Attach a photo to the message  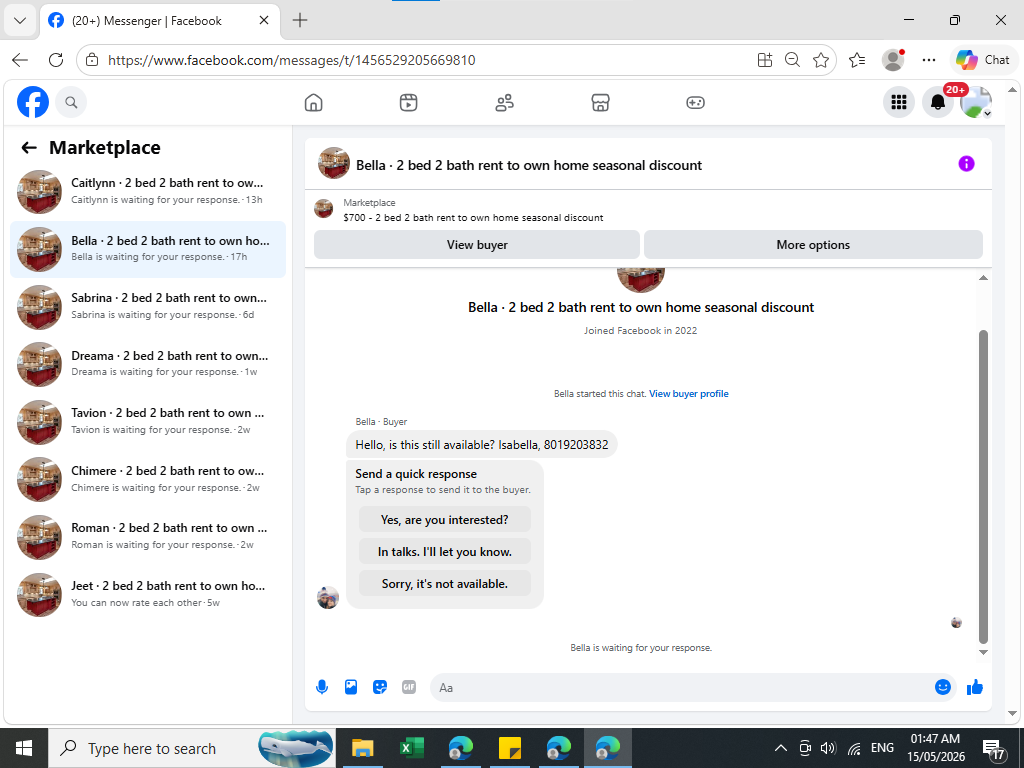pyautogui.click(x=351, y=687)
